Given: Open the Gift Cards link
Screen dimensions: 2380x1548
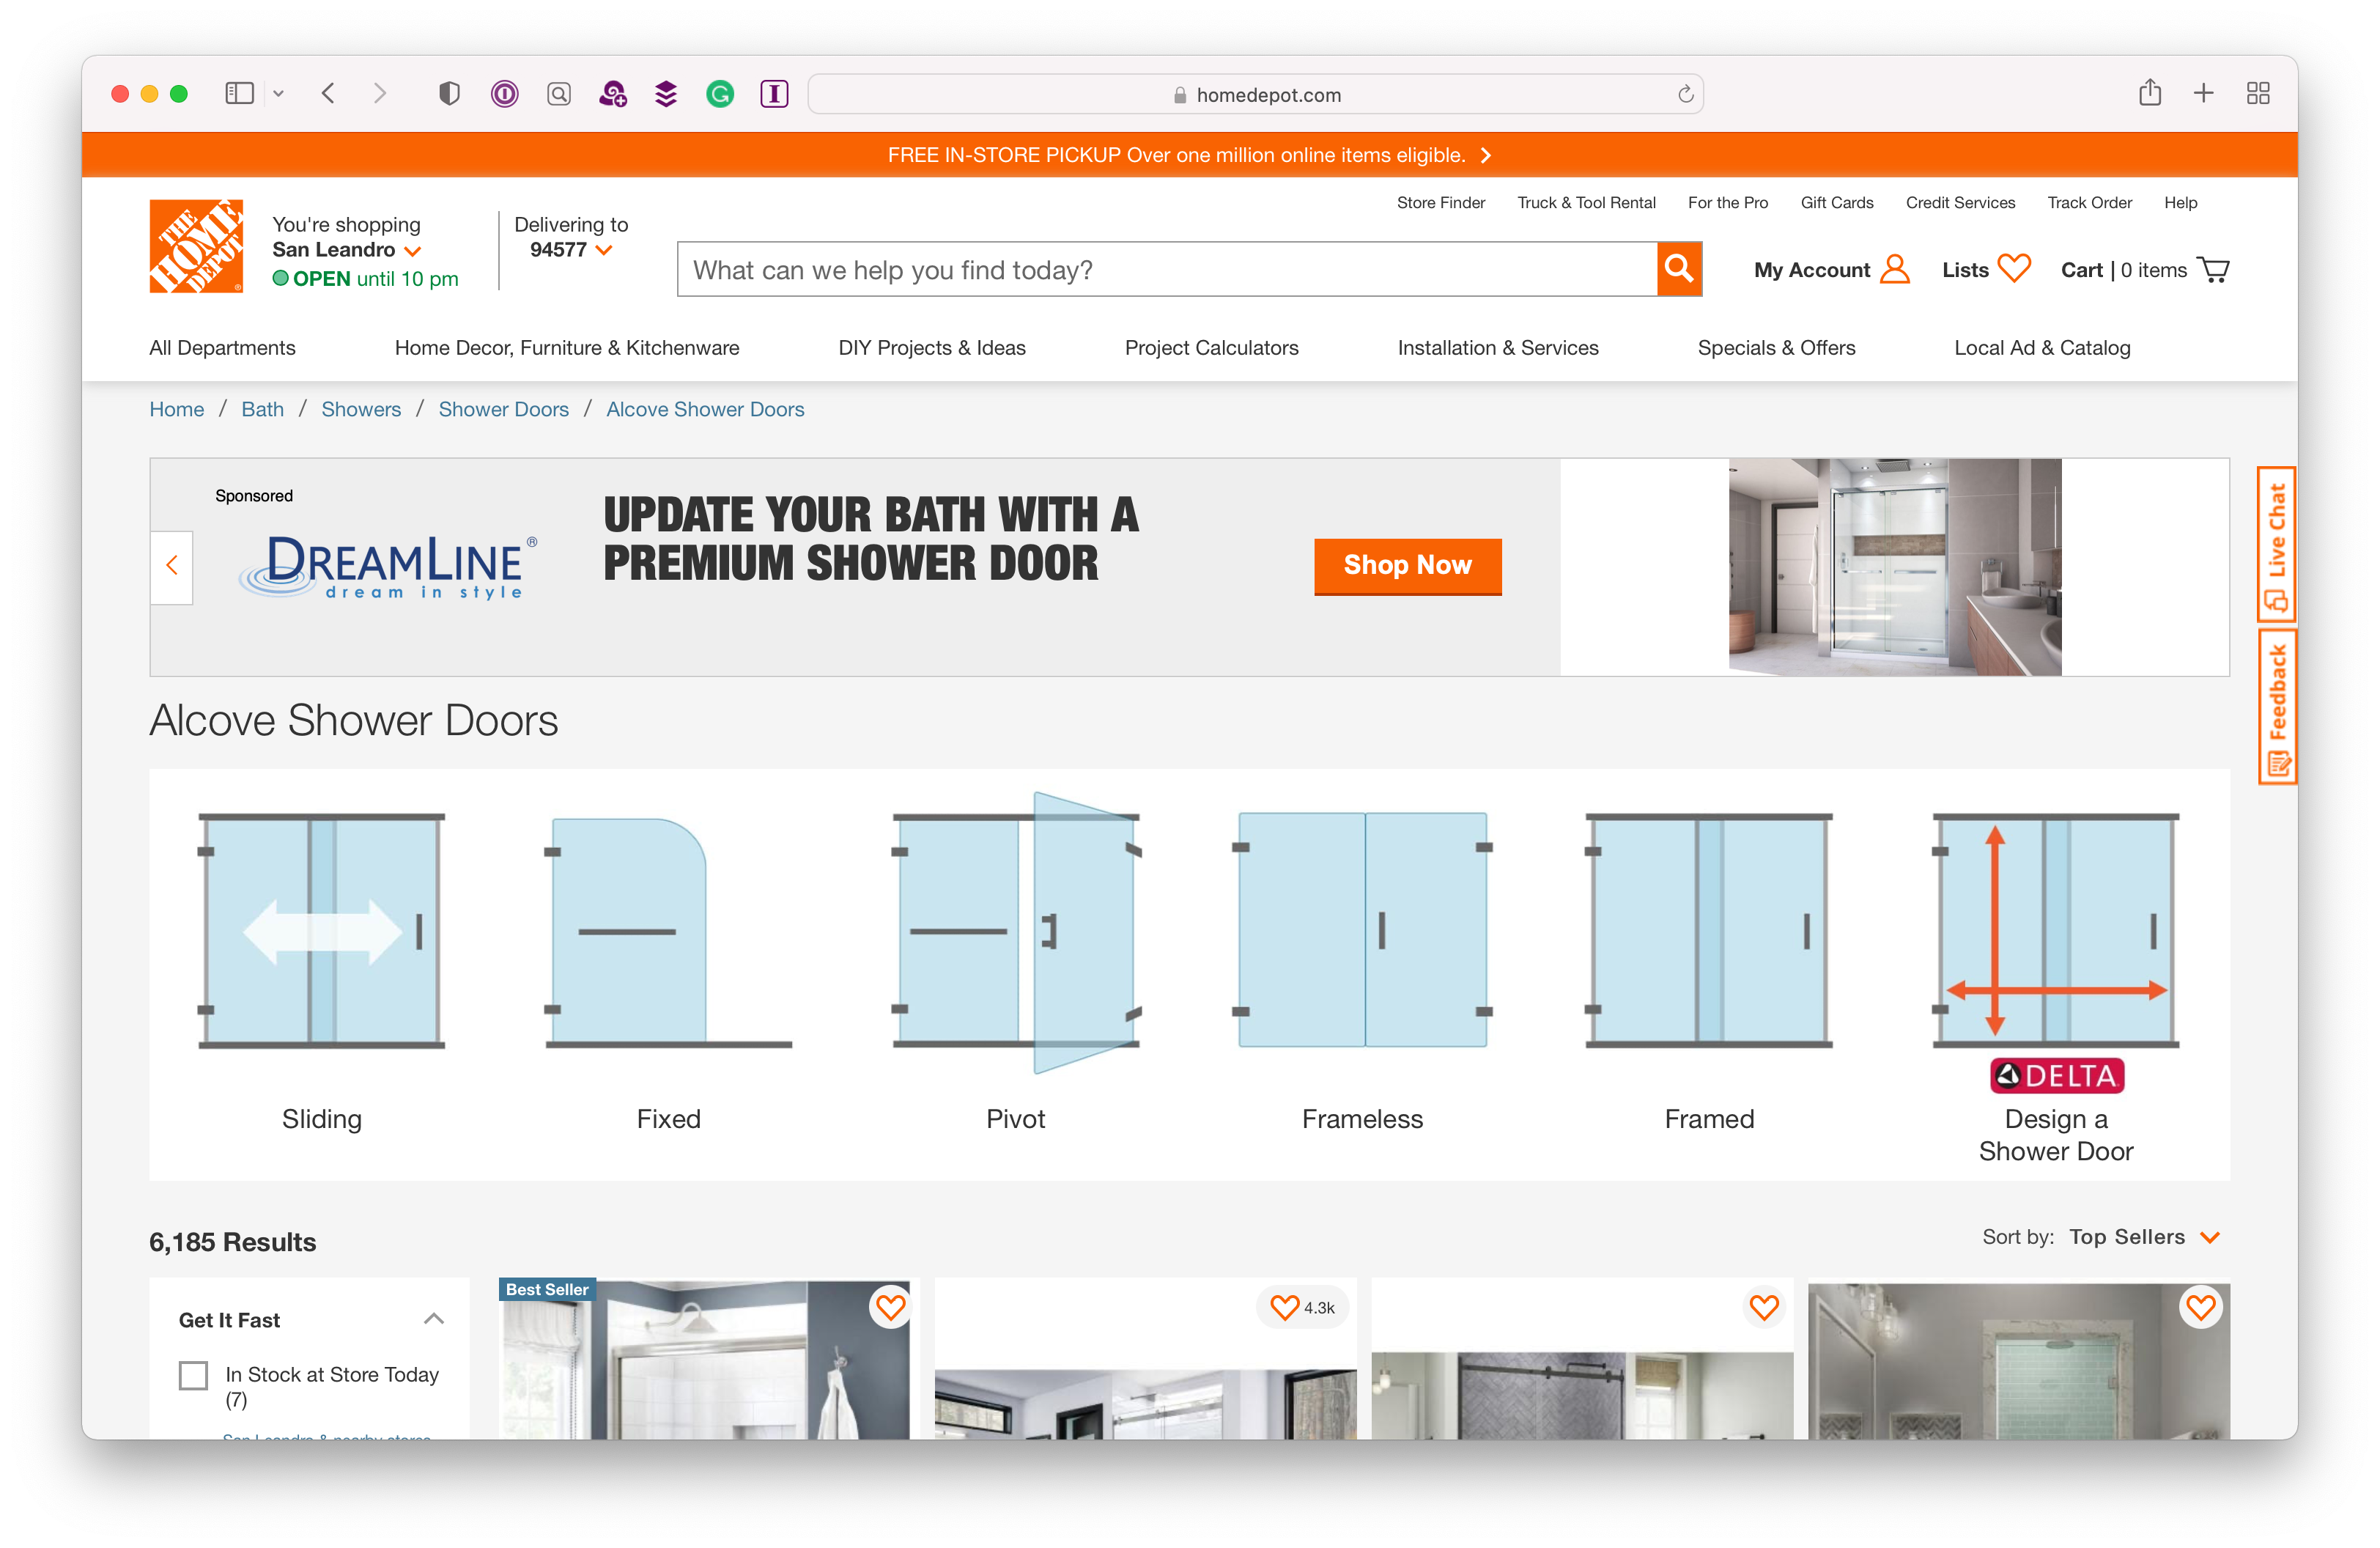Looking at the screenshot, I should [1836, 203].
